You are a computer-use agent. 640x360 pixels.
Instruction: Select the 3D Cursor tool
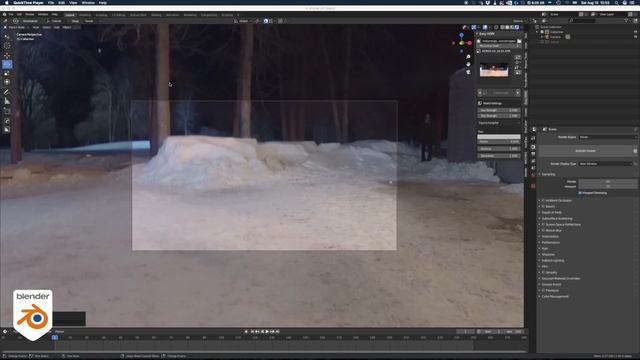pyautogui.click(x=7, y=46)
